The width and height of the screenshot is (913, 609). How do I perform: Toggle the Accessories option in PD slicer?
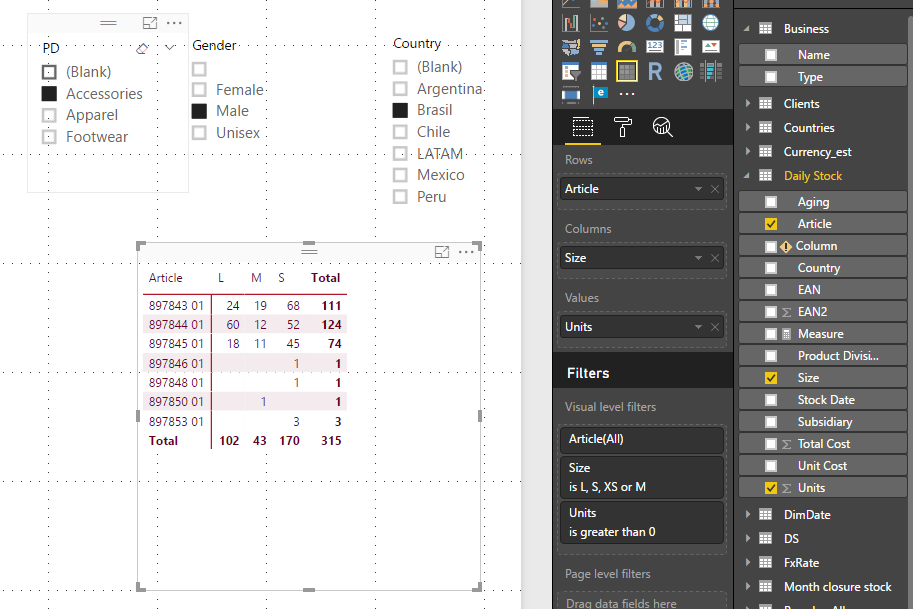tap(49, 94)
